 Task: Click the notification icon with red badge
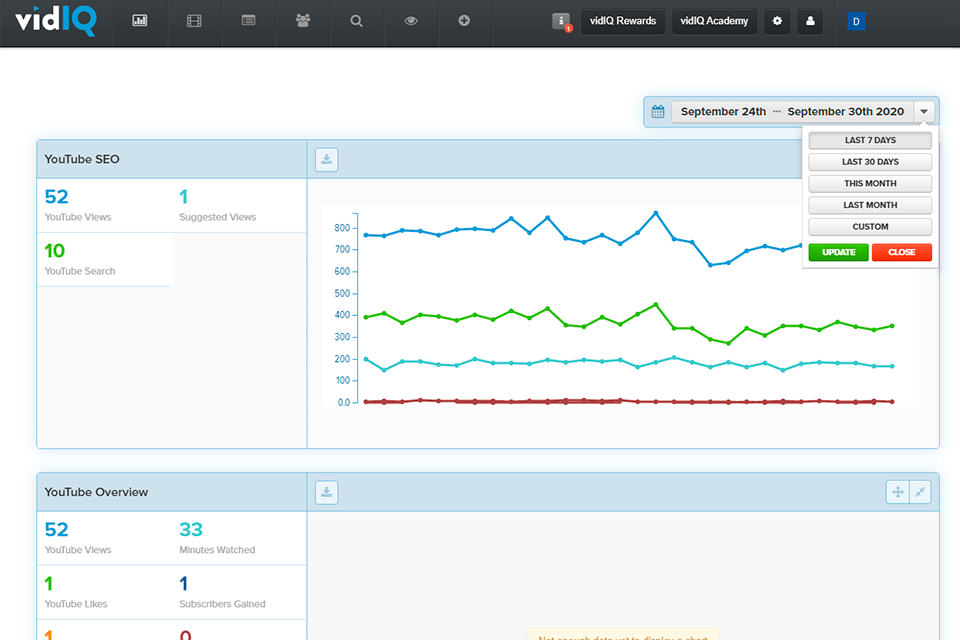[561, 21]
